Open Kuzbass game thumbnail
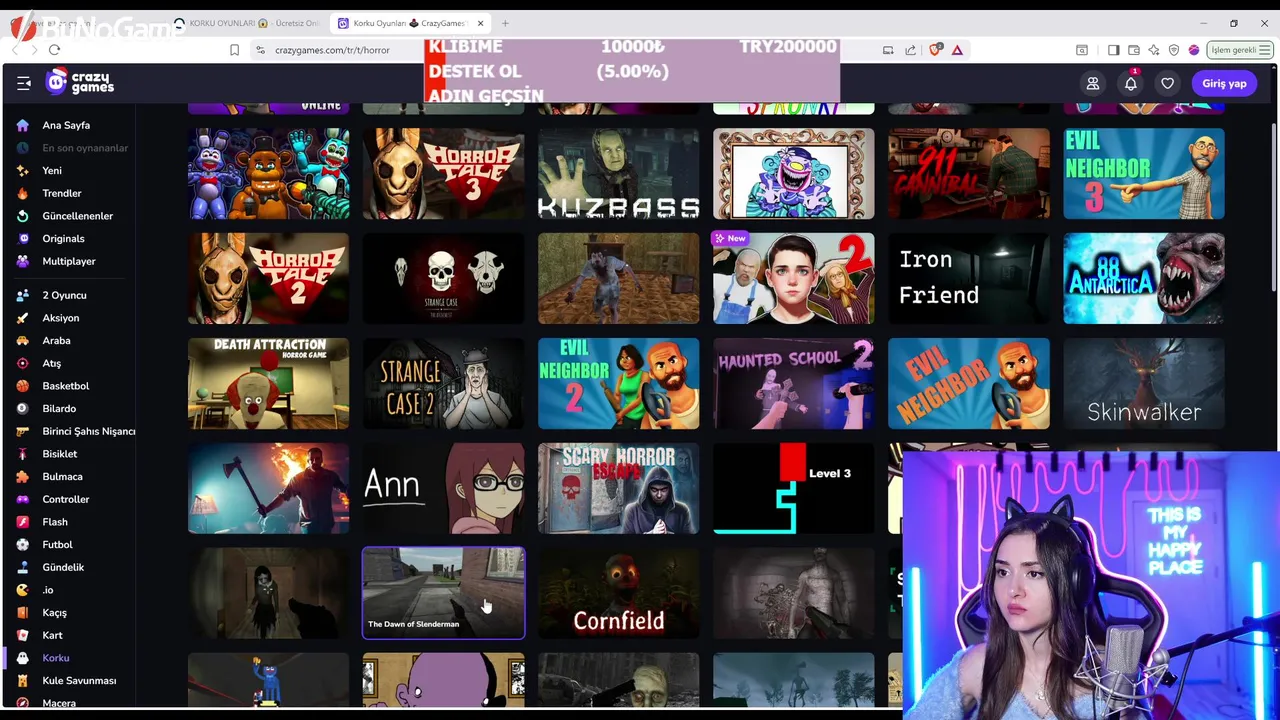 (x=618, y=173)
